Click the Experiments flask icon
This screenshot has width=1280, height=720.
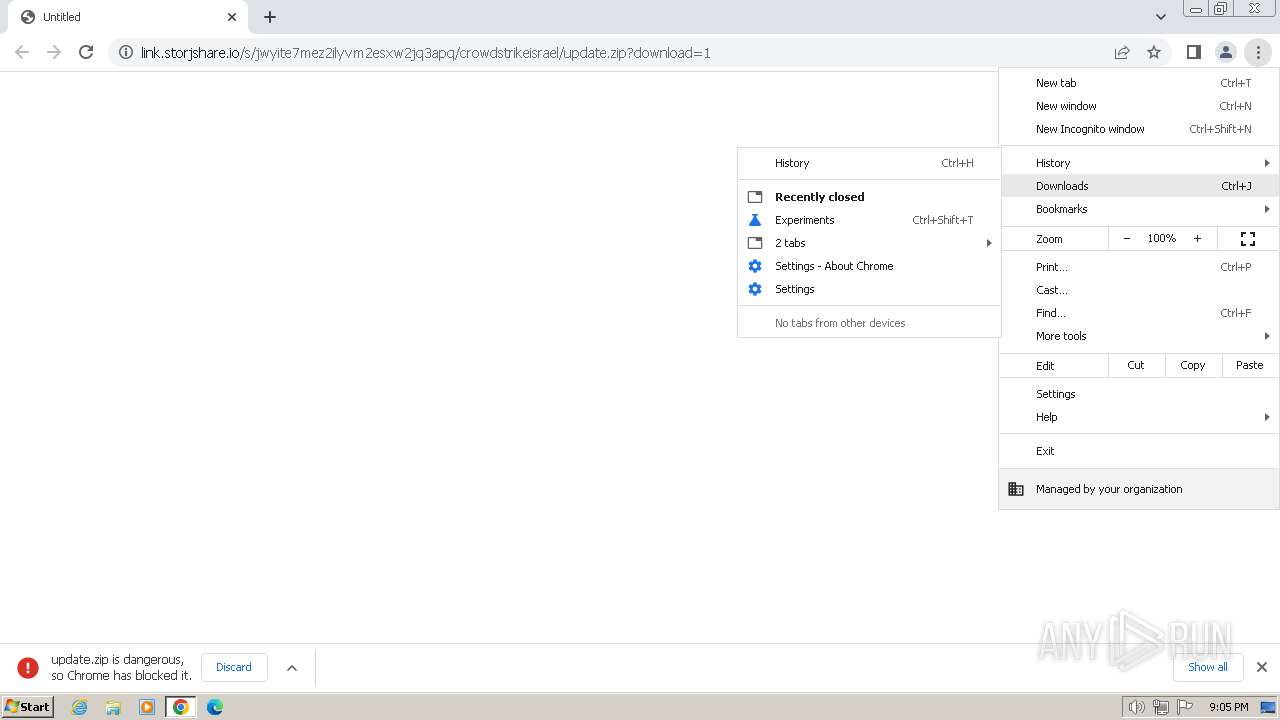point(755,220)
